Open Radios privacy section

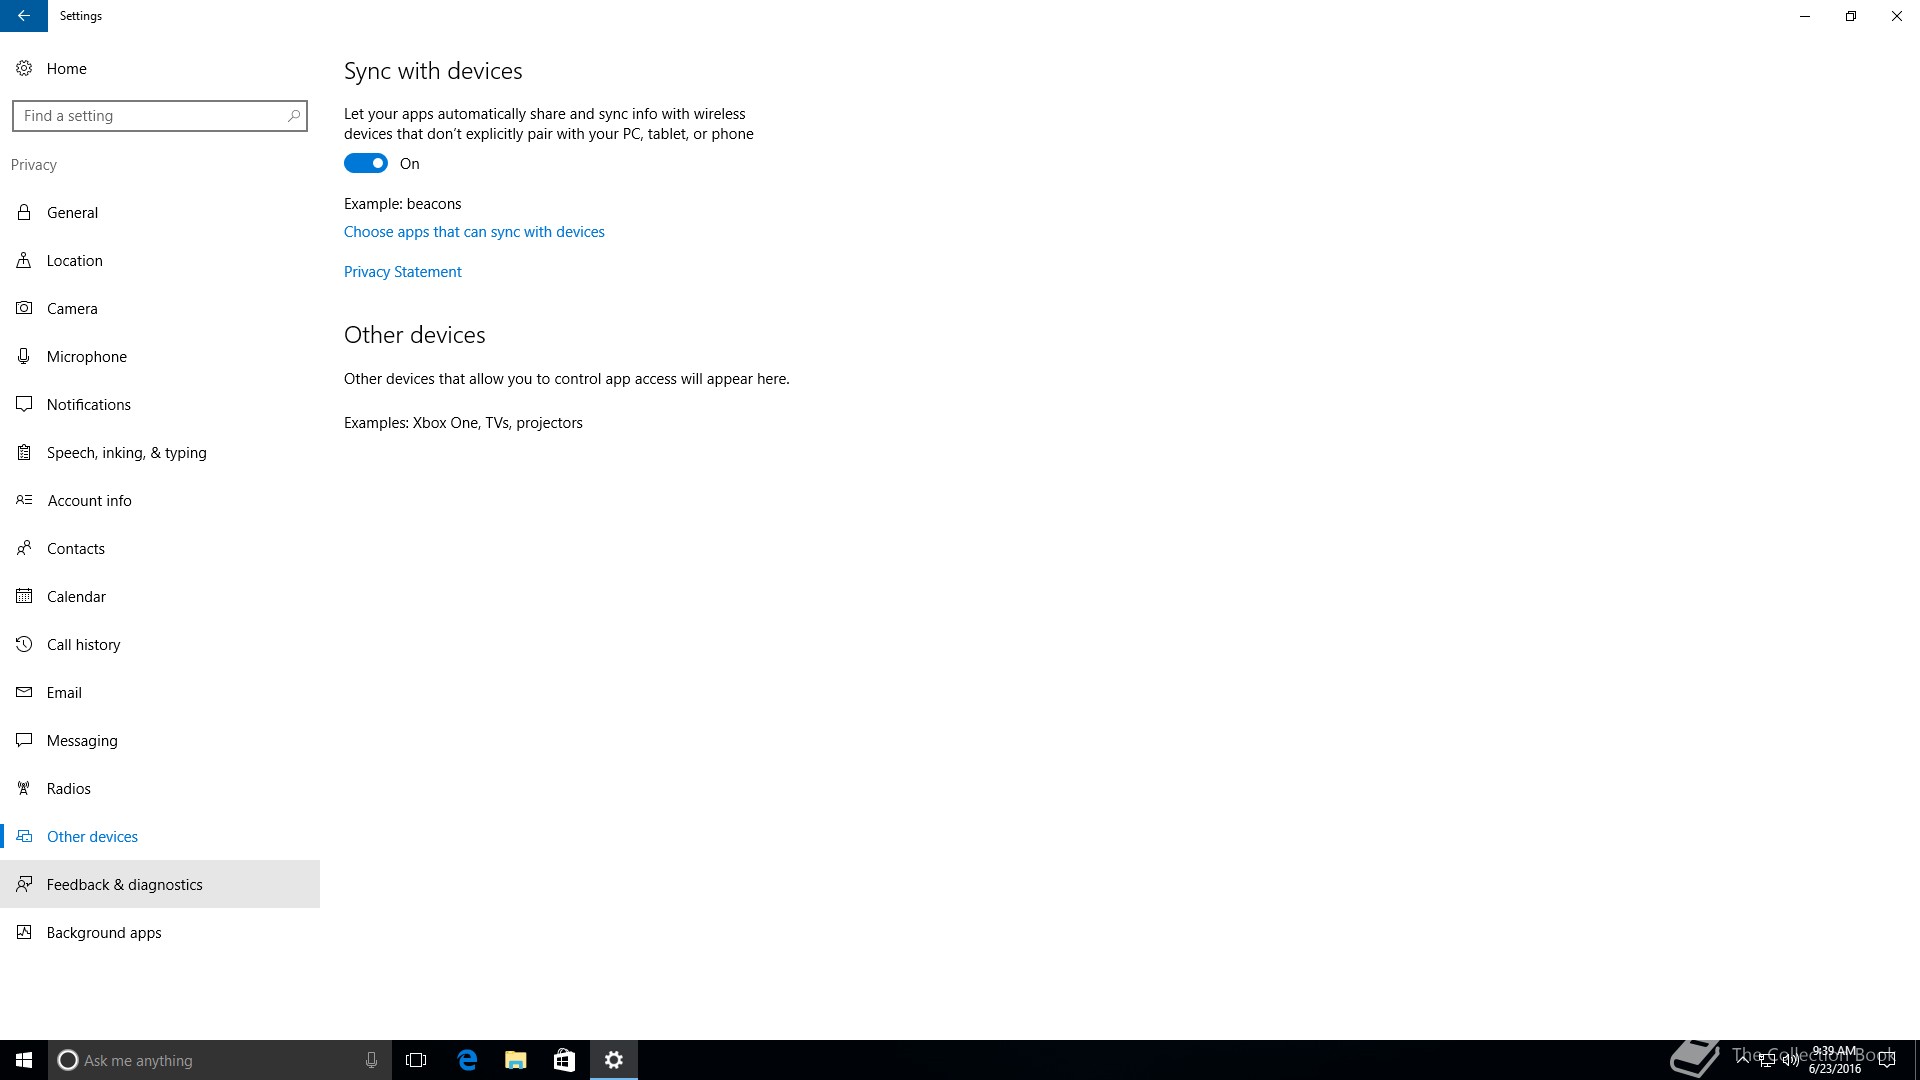(x=160, y=788)
